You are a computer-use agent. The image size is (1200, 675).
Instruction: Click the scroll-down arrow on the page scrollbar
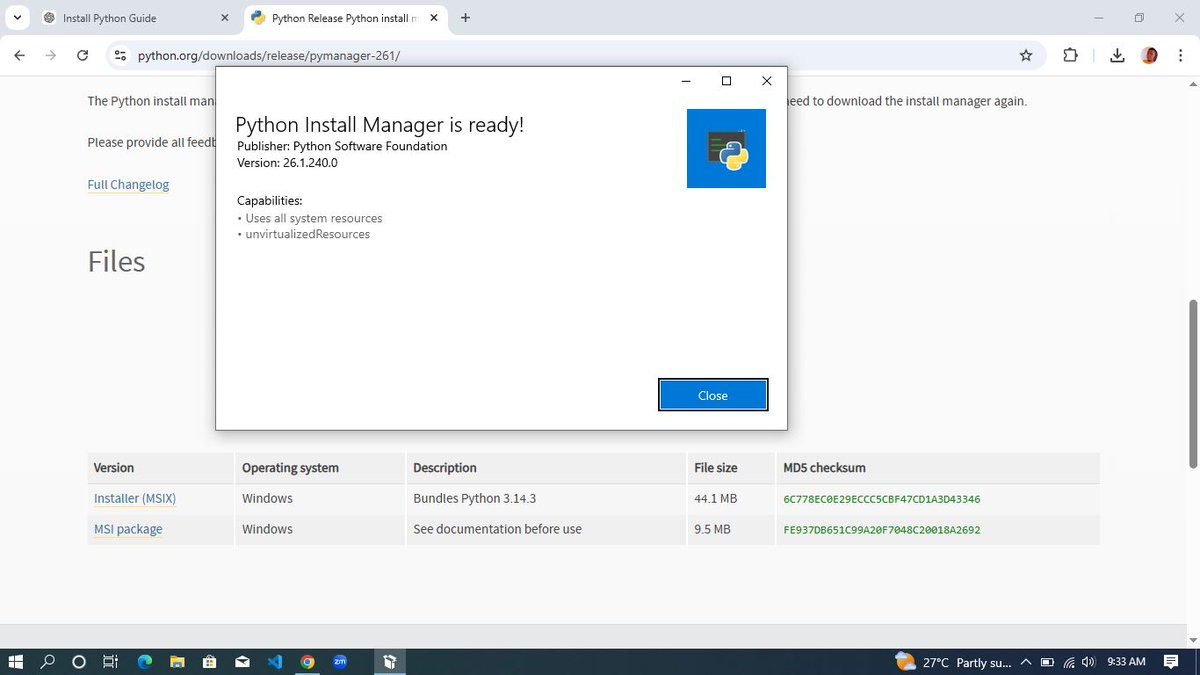(x=1192, y=640)
